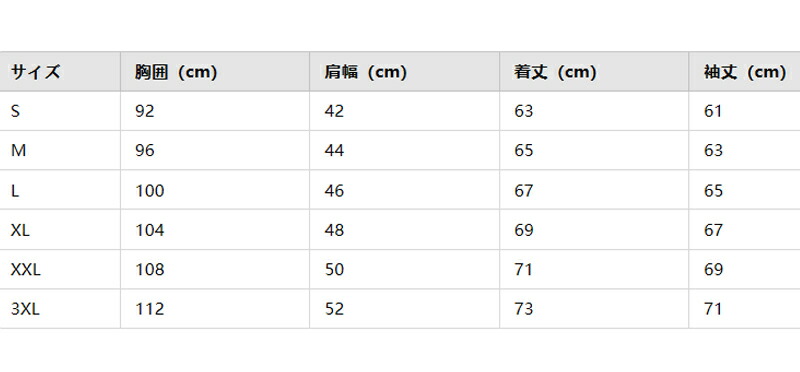The image size is (800, 372).
Task: Select chest value 92 for size S
Action: point(145,111)
